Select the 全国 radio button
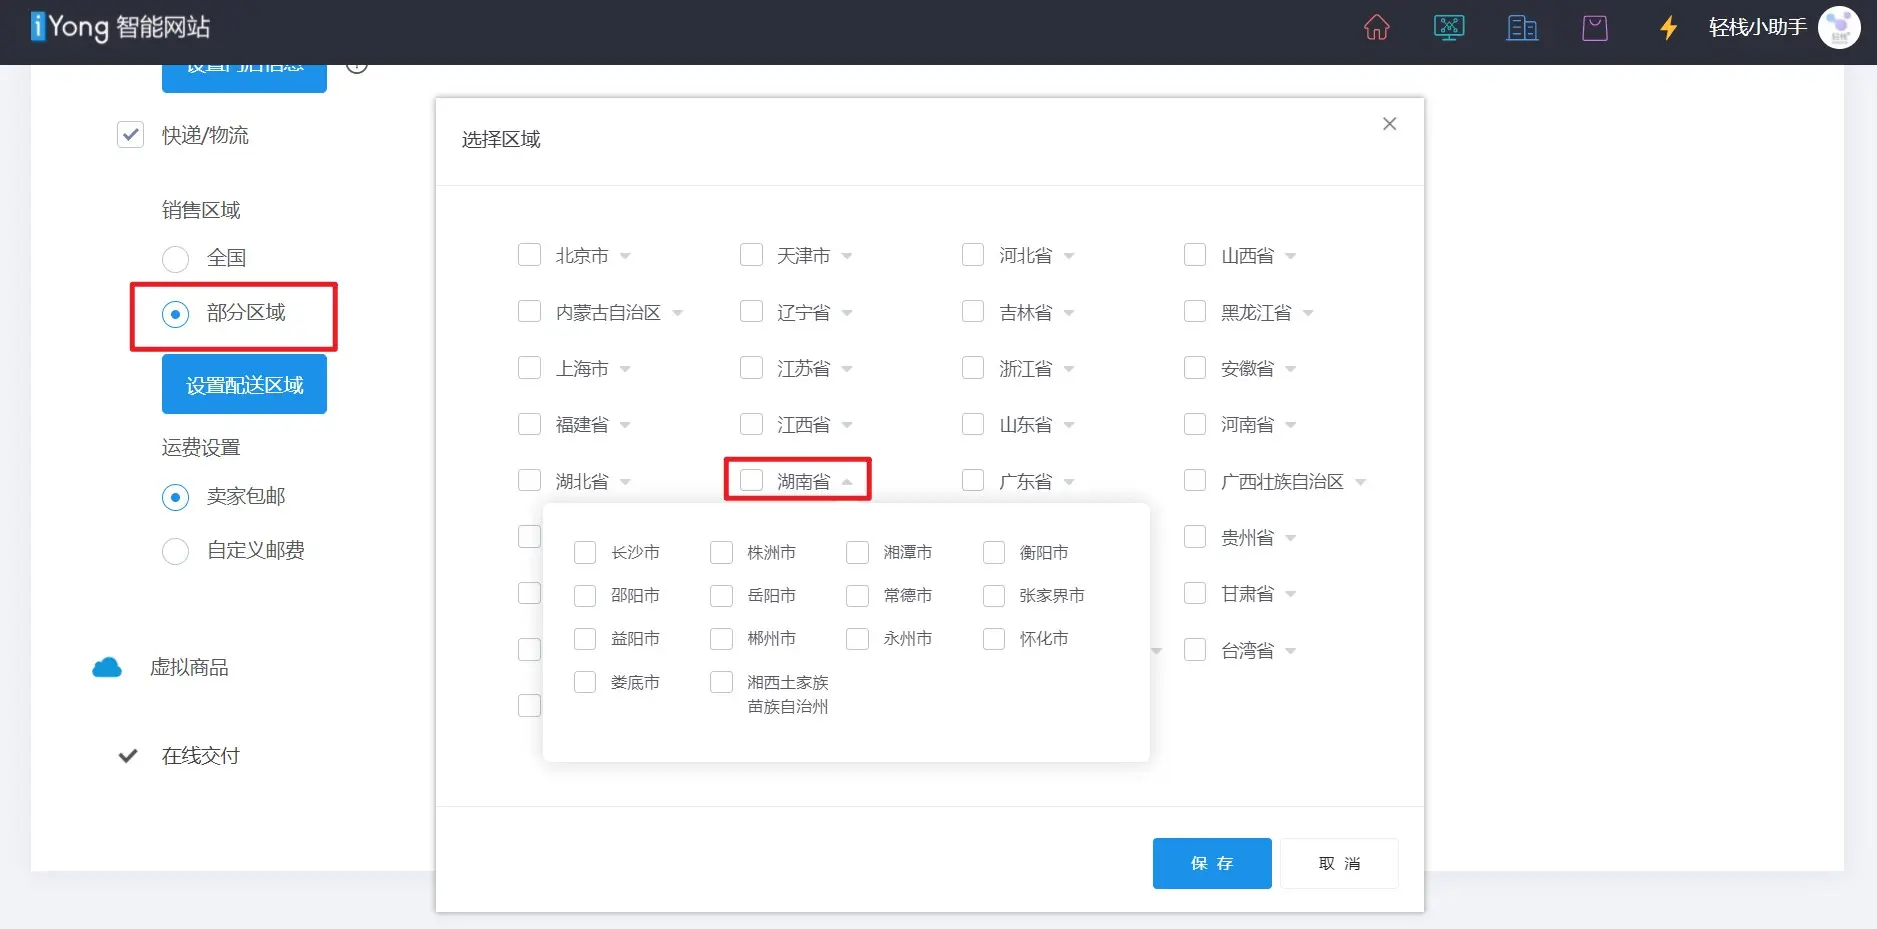1877x929 pixels. (x=176, y=259)
